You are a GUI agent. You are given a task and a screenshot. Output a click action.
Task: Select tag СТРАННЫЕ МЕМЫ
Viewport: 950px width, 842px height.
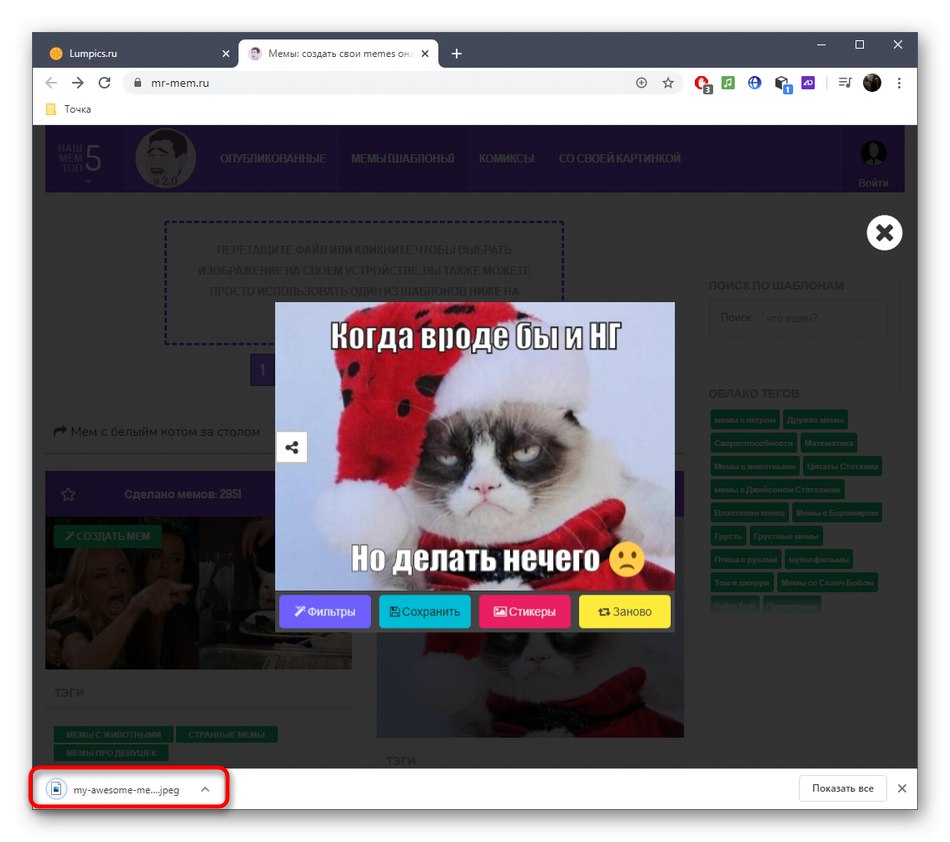coord(227,735)
